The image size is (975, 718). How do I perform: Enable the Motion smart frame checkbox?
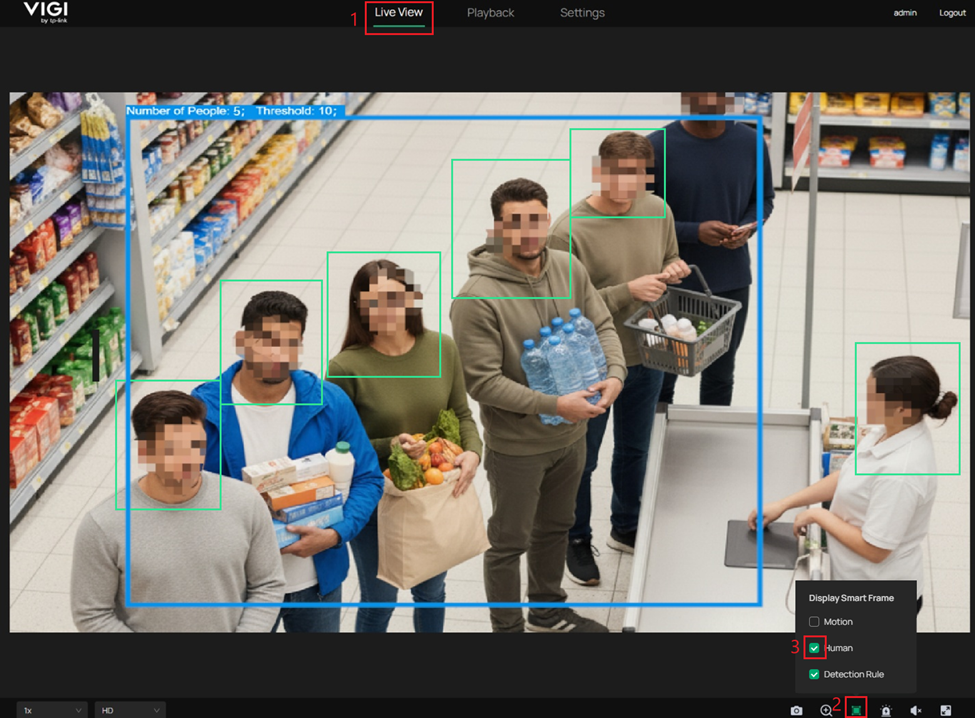814,622
